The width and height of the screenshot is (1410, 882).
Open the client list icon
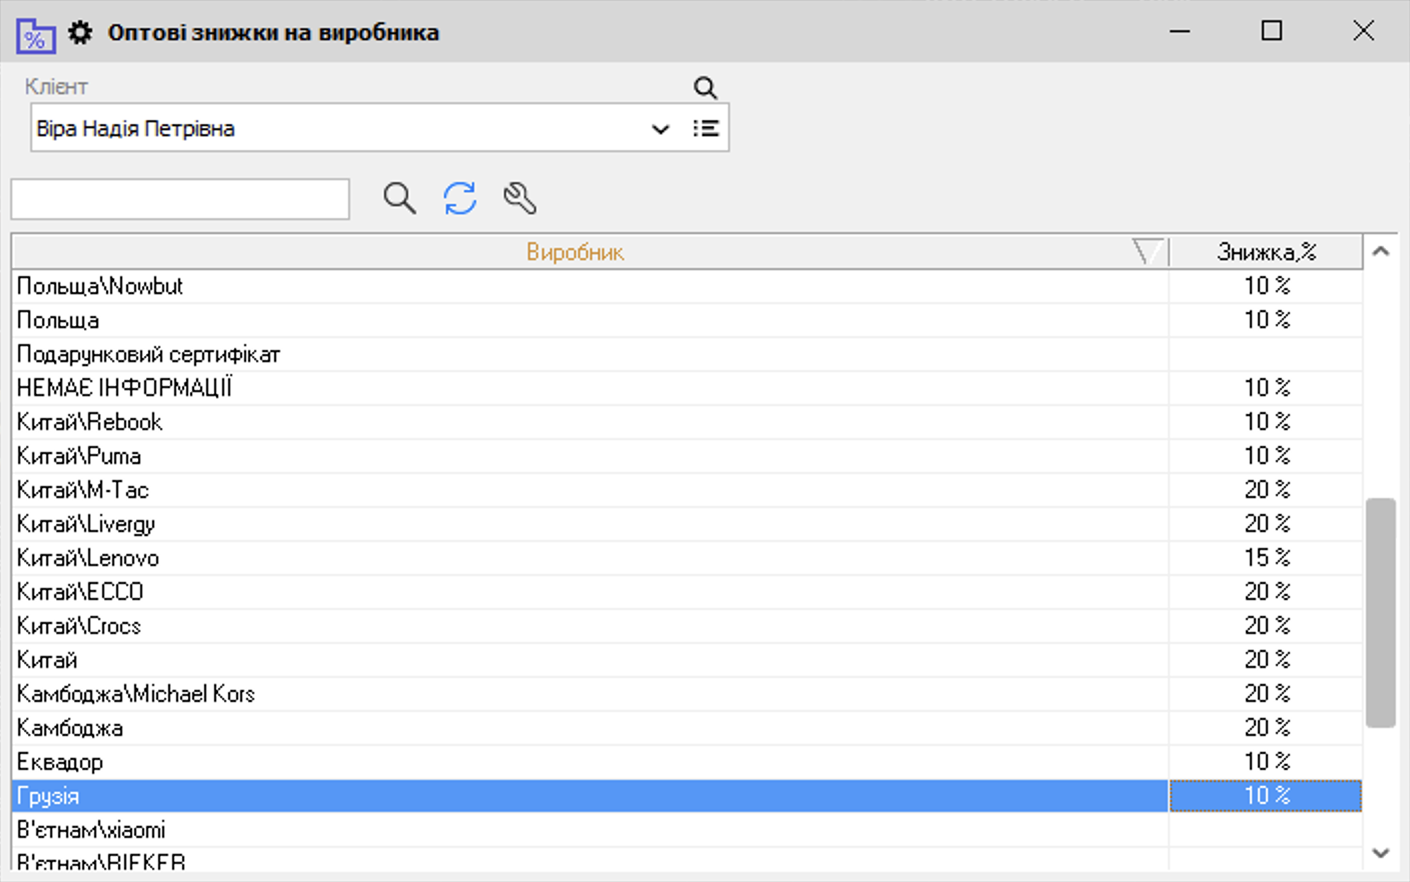coord(706,129)
